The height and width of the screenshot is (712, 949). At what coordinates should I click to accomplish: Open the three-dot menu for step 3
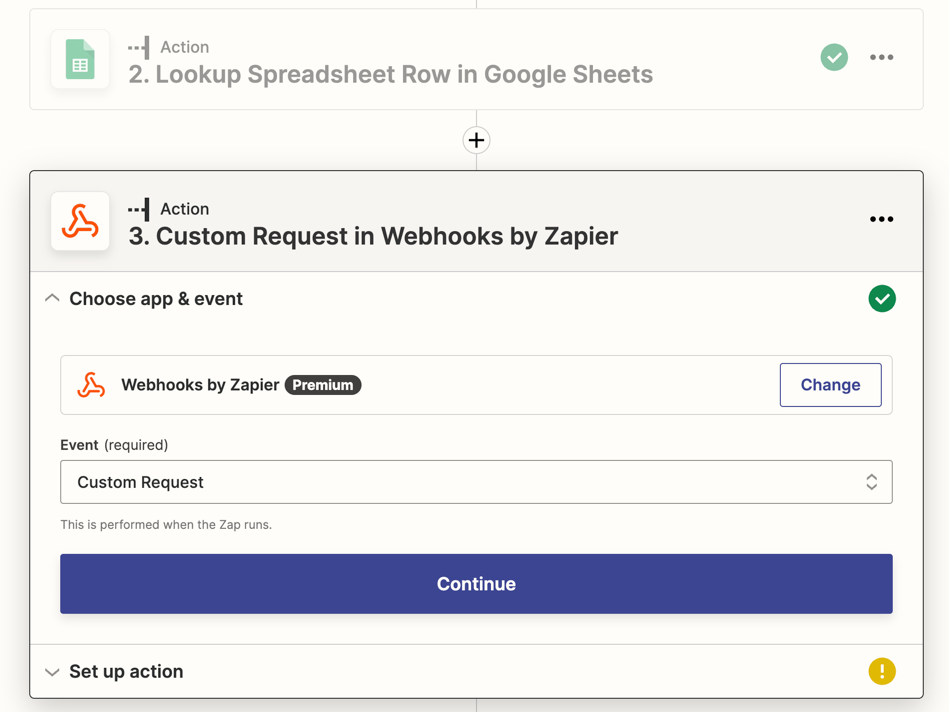coord(881,219)
